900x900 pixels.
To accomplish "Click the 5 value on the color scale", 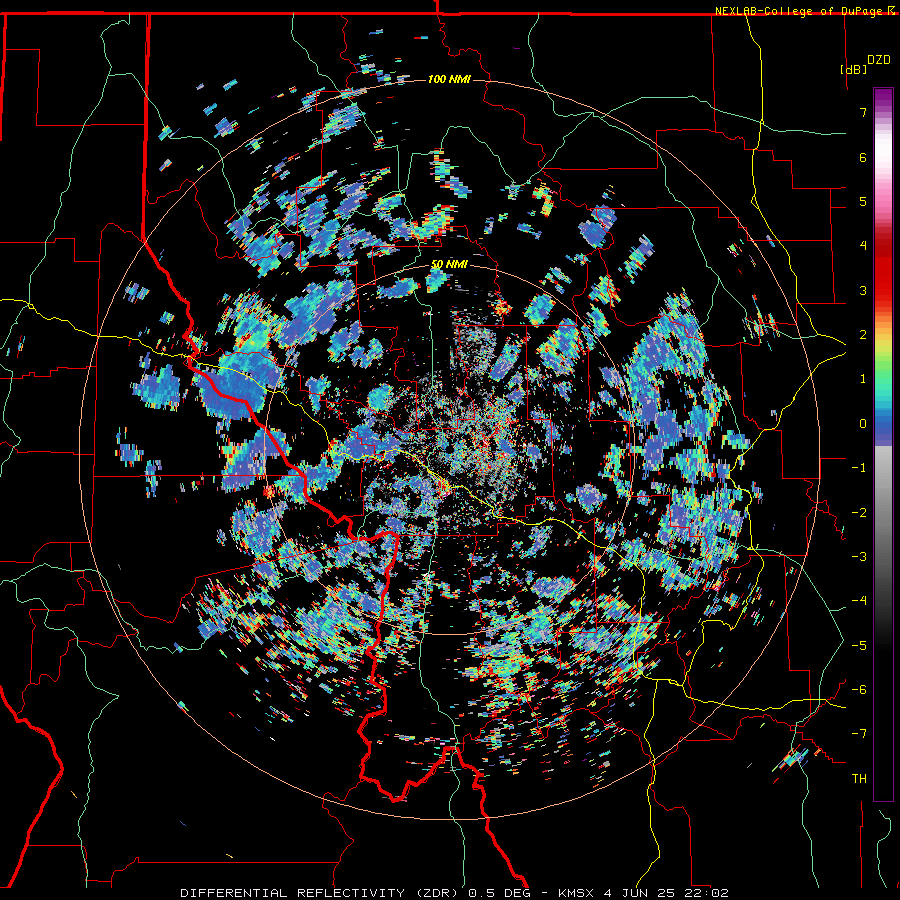I will point(863,201).
